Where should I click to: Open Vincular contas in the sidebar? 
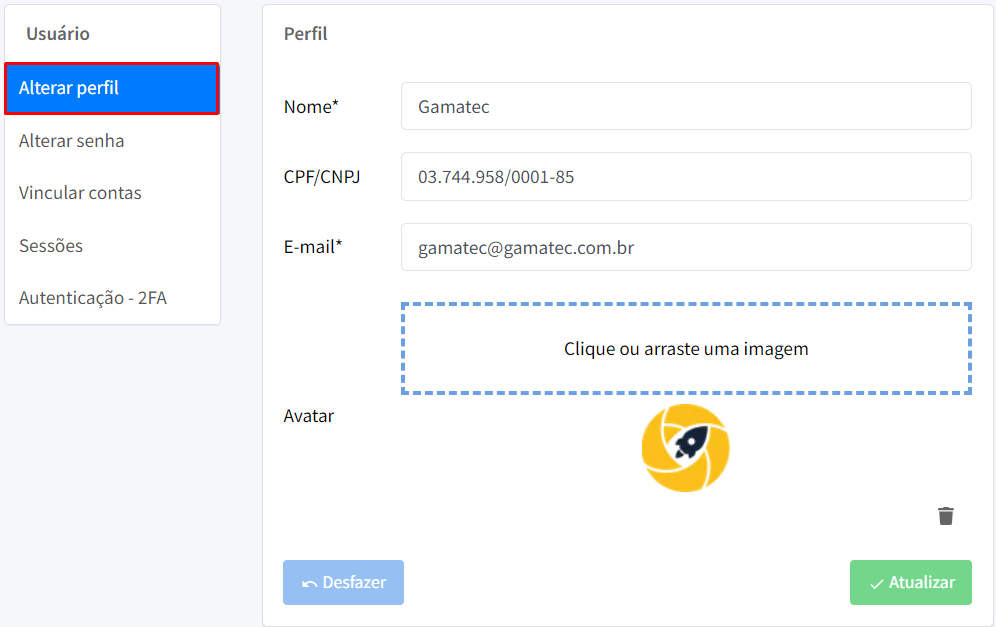112,192
